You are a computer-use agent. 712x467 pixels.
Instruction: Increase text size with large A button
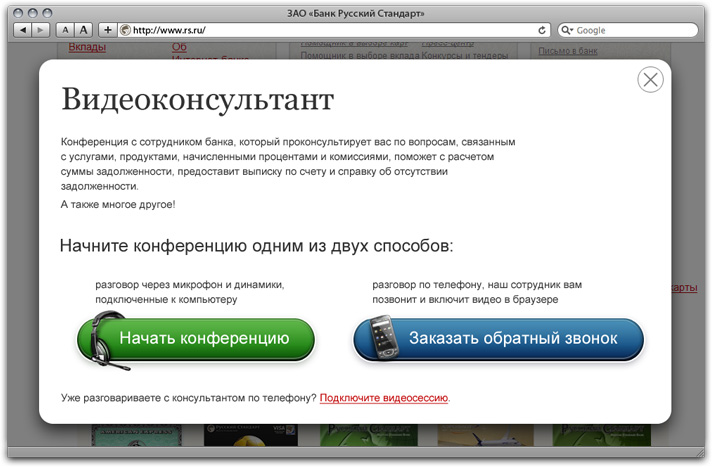[x=84, y=30]
